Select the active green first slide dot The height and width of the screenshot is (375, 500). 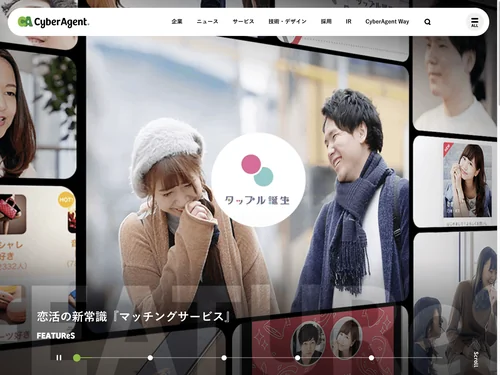click(77, 358)
